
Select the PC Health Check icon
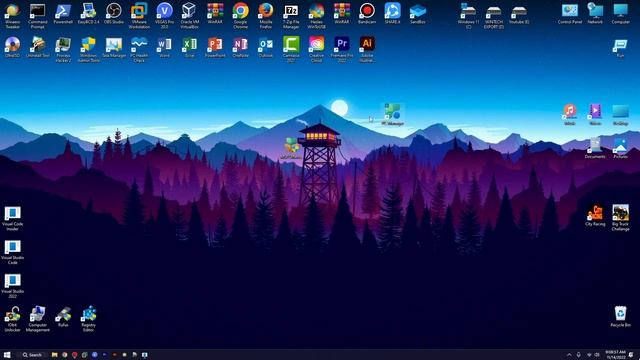[139, 49]
